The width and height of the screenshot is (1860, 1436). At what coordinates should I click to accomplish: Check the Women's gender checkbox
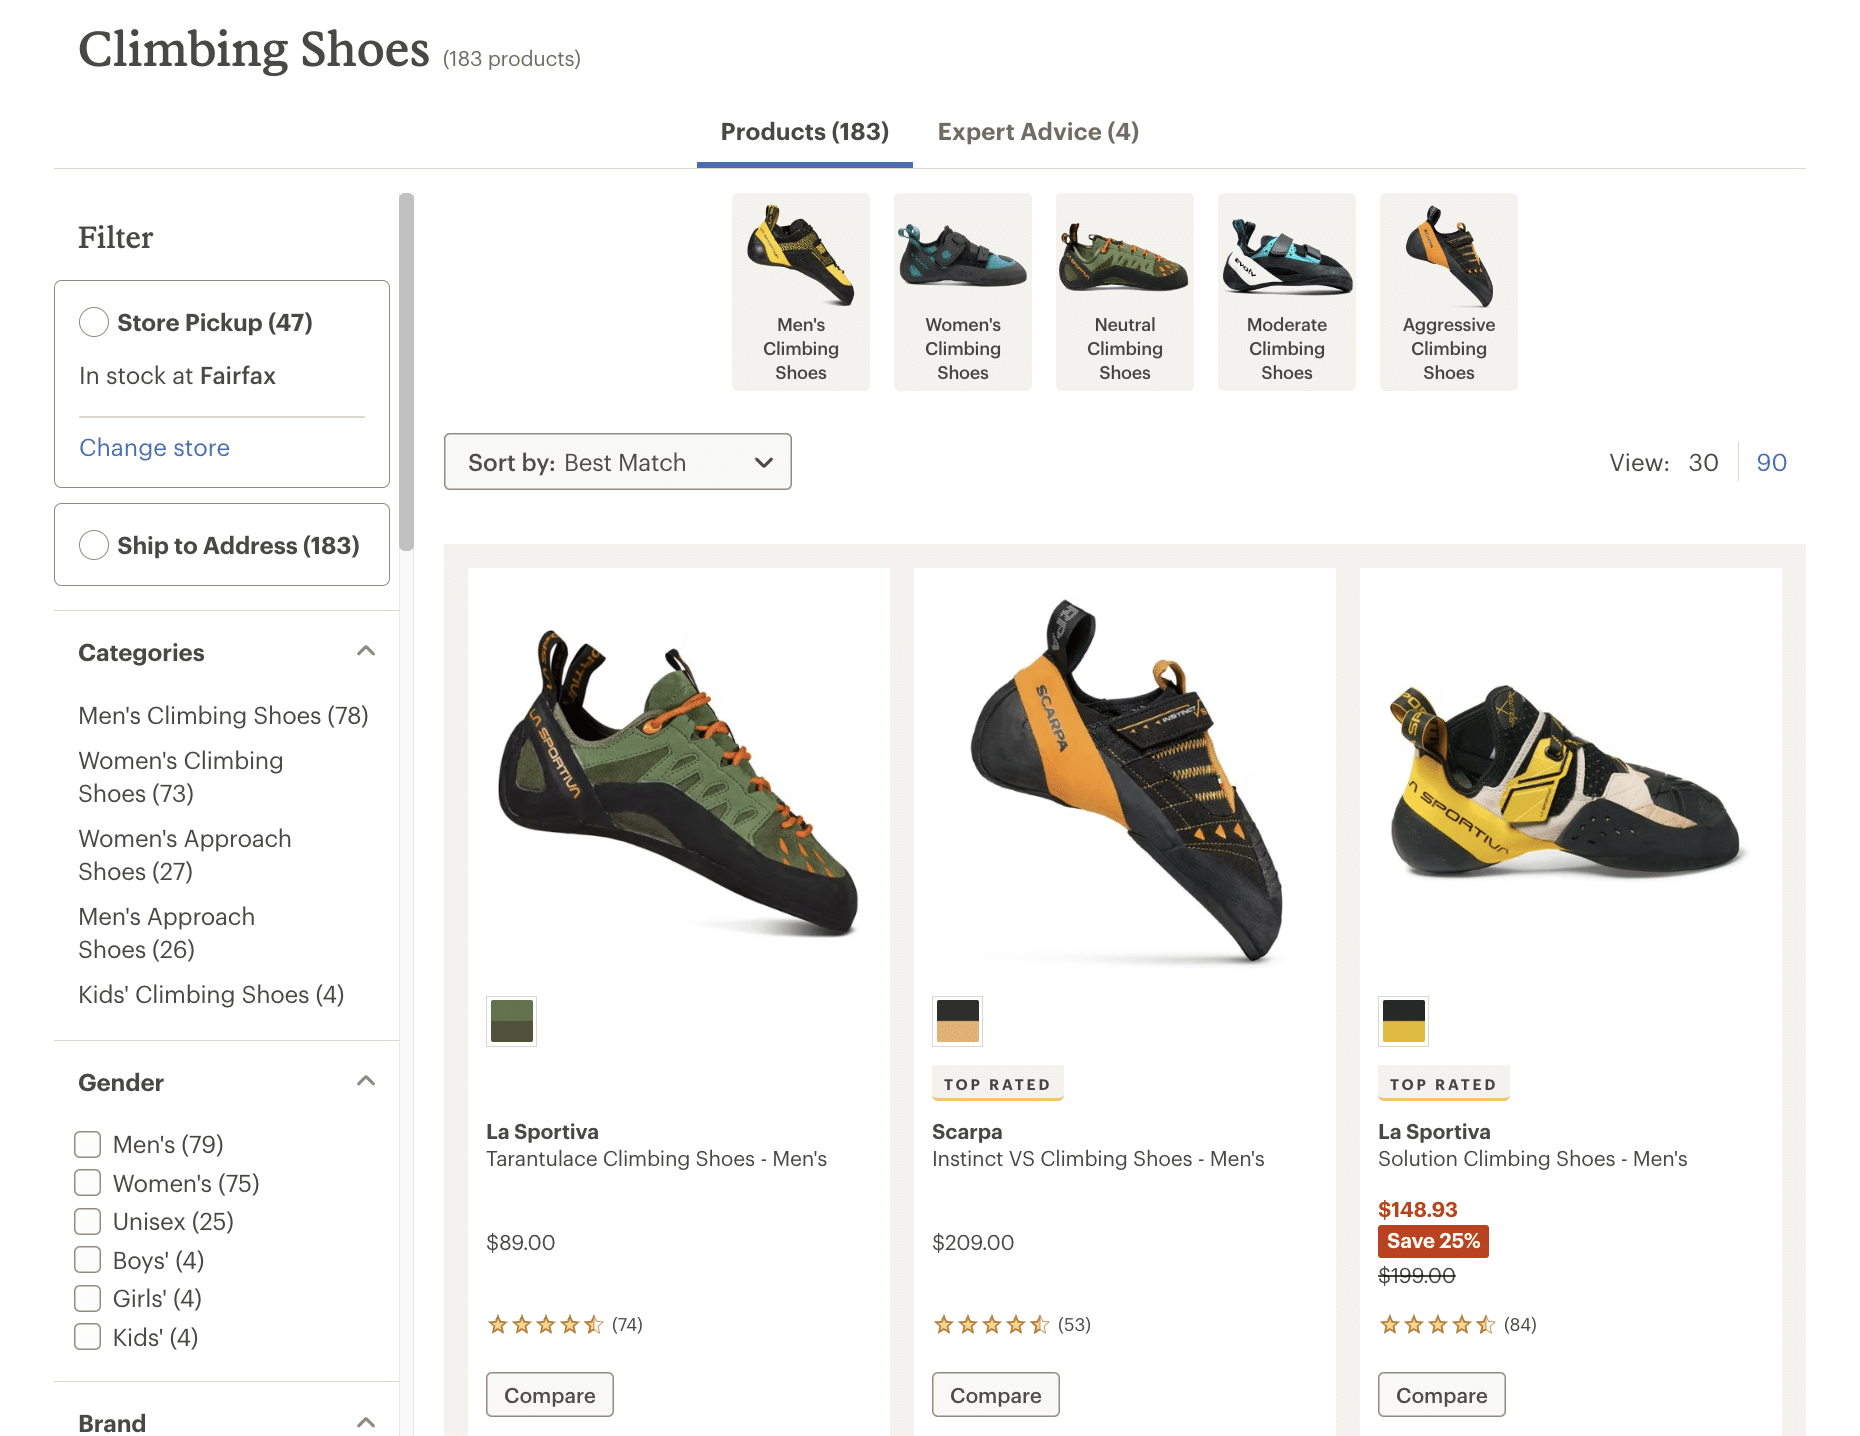[88, 1183]
